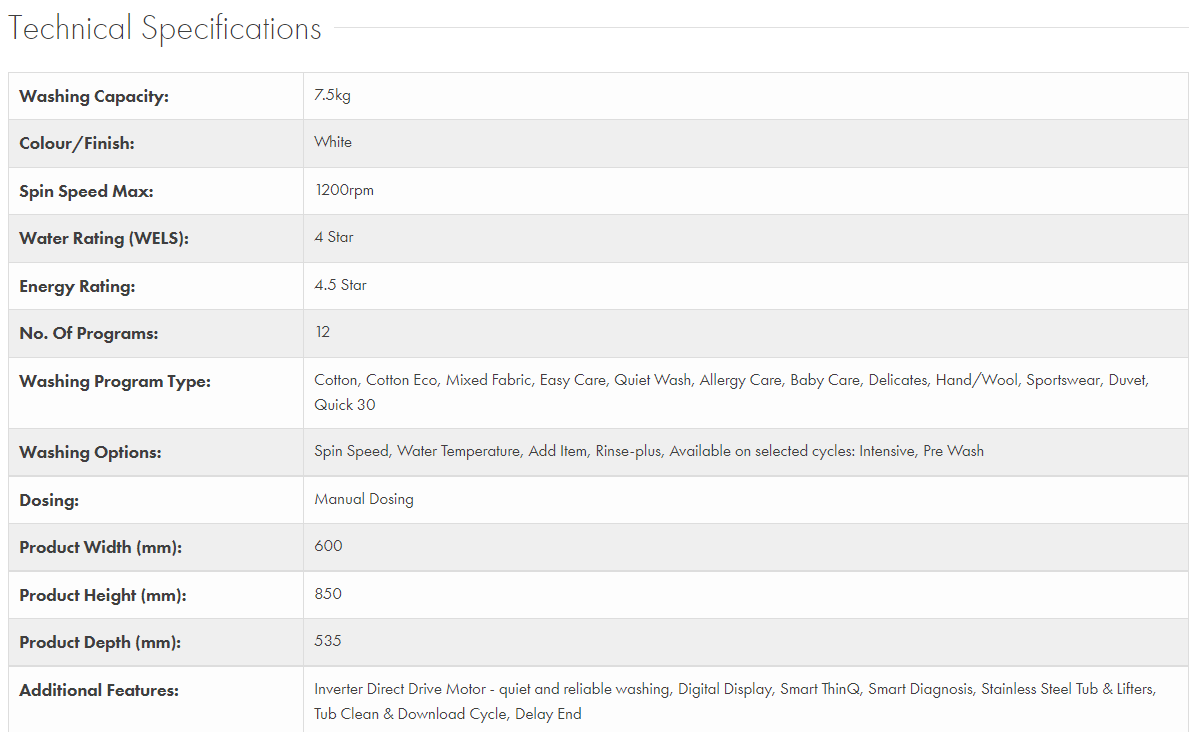This screenshot has width=1195, height=732.
Task: Select the White colour value
Action: pyautogui.click(x=333, y=142)
